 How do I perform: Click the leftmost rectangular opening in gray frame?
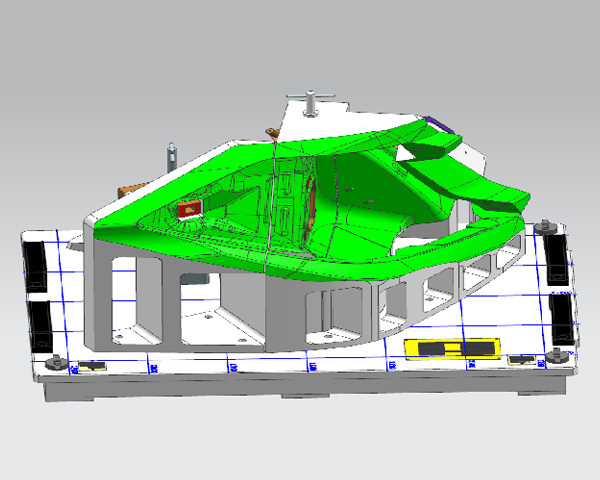pyautogui.click(x=132, y=290)
